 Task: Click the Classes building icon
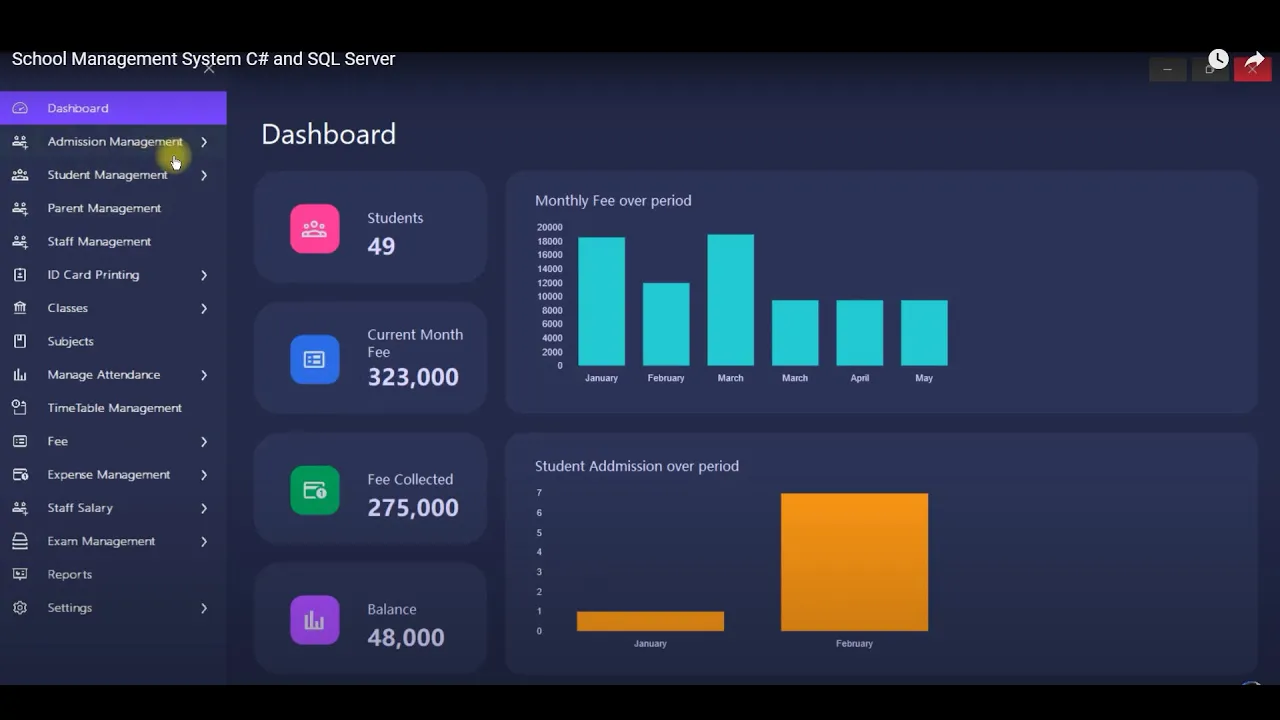click(x=20, y=308)
